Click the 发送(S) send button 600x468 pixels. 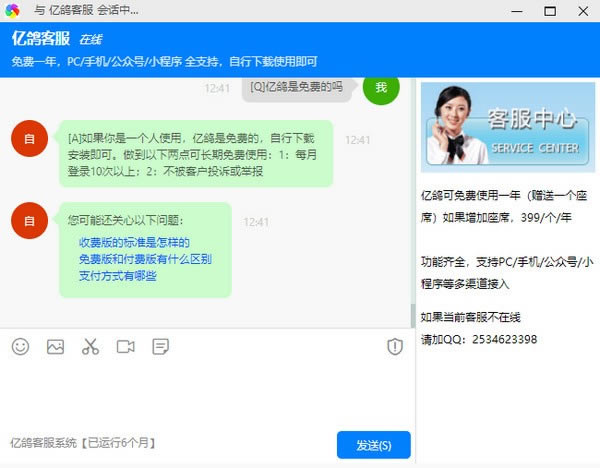373,445
